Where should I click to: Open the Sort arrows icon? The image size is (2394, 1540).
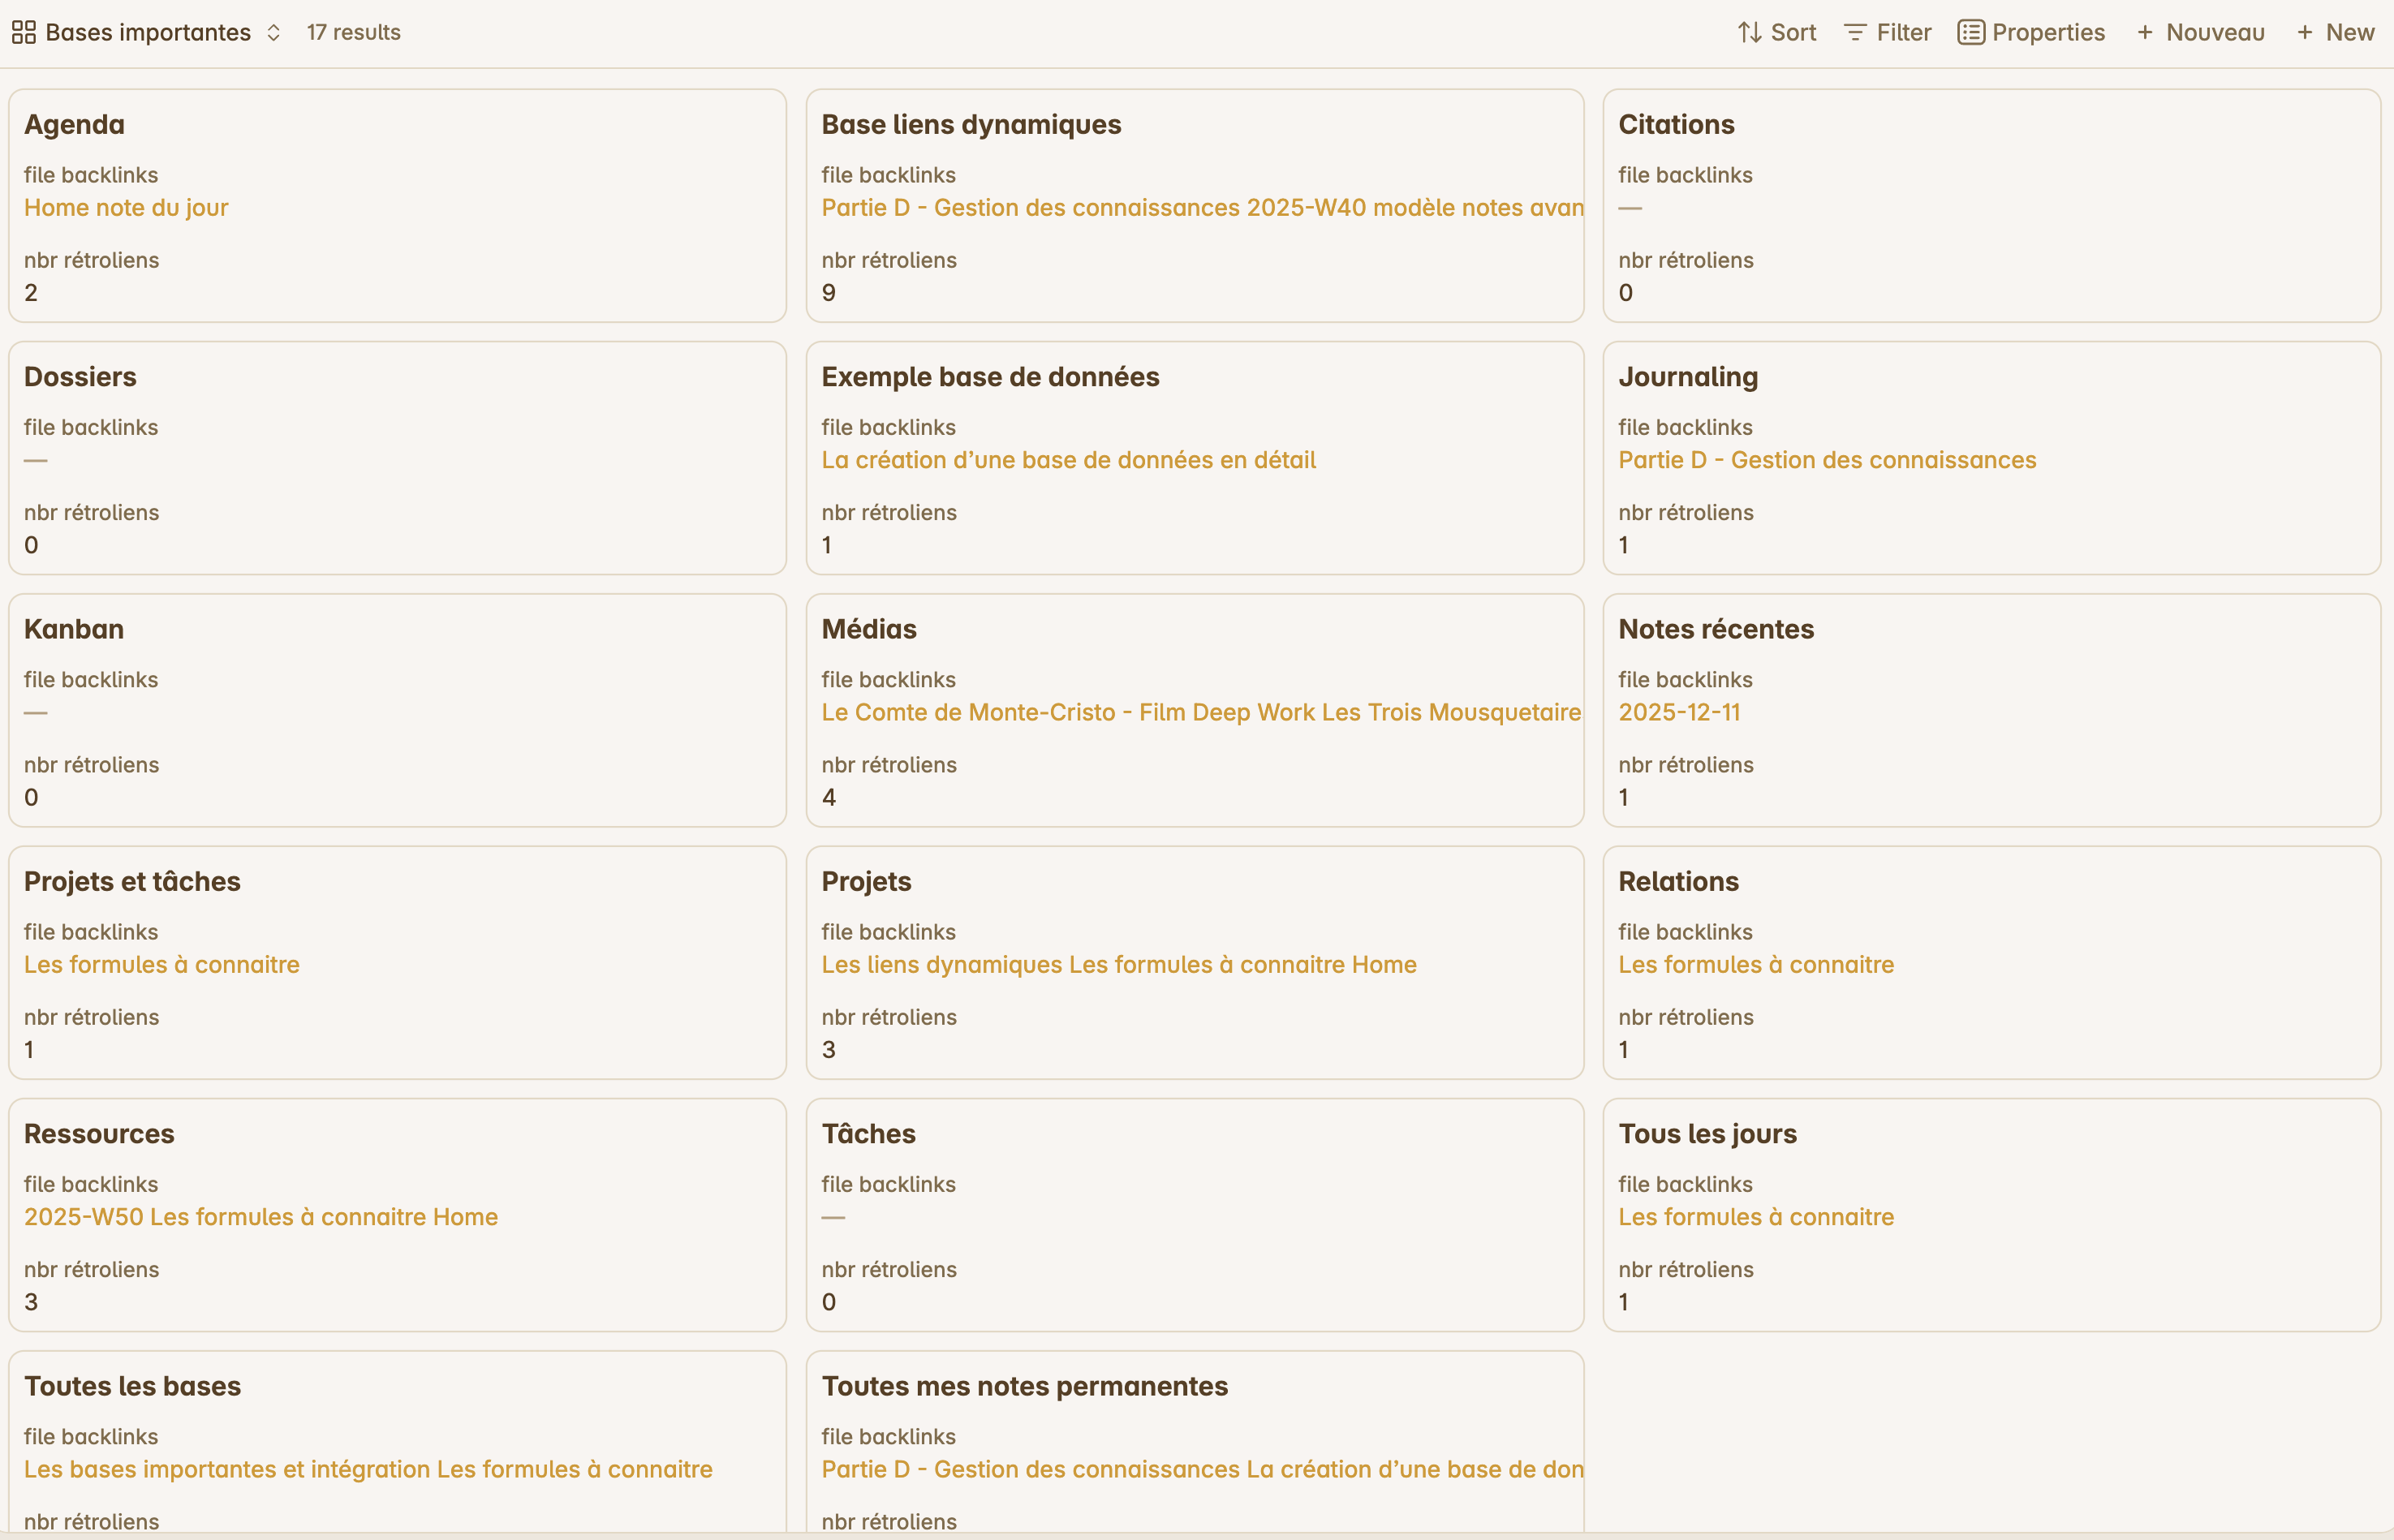pyautogui.click(x=1749, y=33)
